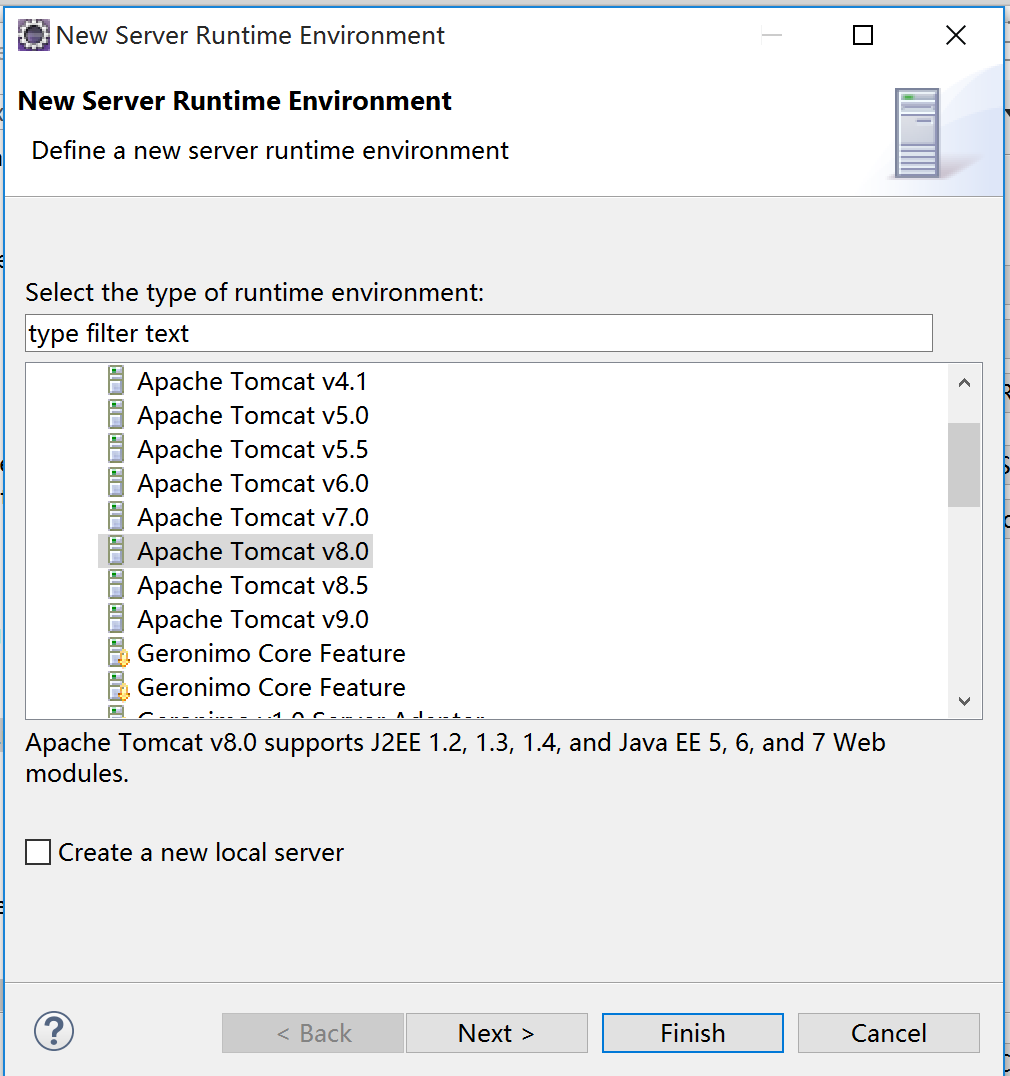Image resolution: width=1010 pixels, height=1076 pixels.
Task: Click the Apache Tomcat v4.1 server icon
Action: click(117, 380)
